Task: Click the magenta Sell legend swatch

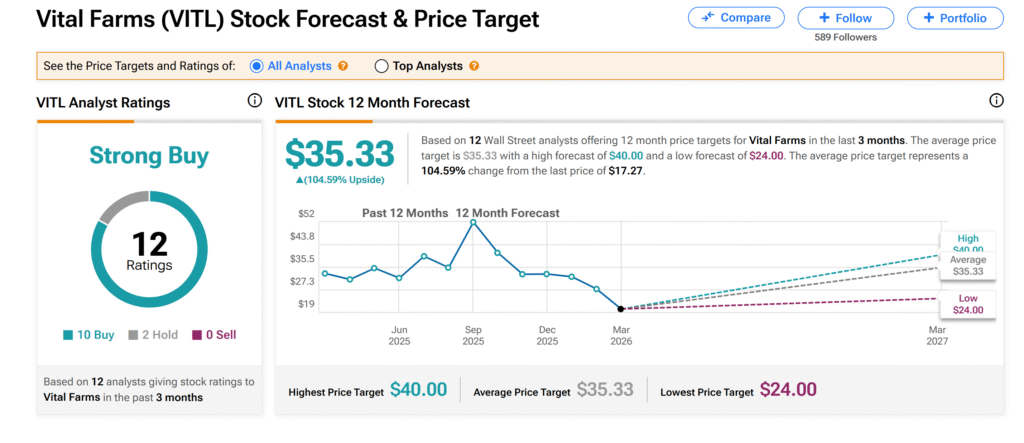Action: coord(197,336)
